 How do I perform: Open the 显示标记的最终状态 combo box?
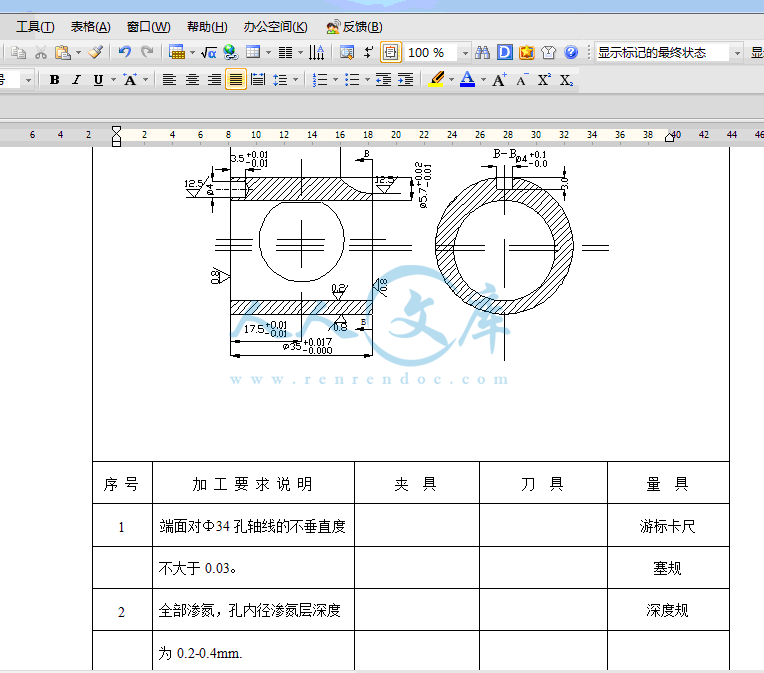pyautogui.click(x=668, y=53)
